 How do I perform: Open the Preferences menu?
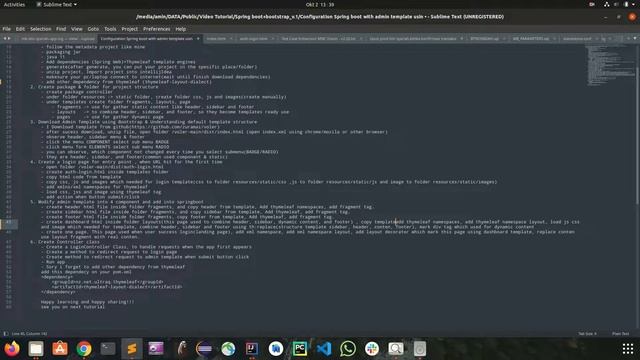click(x=157, y=29)
